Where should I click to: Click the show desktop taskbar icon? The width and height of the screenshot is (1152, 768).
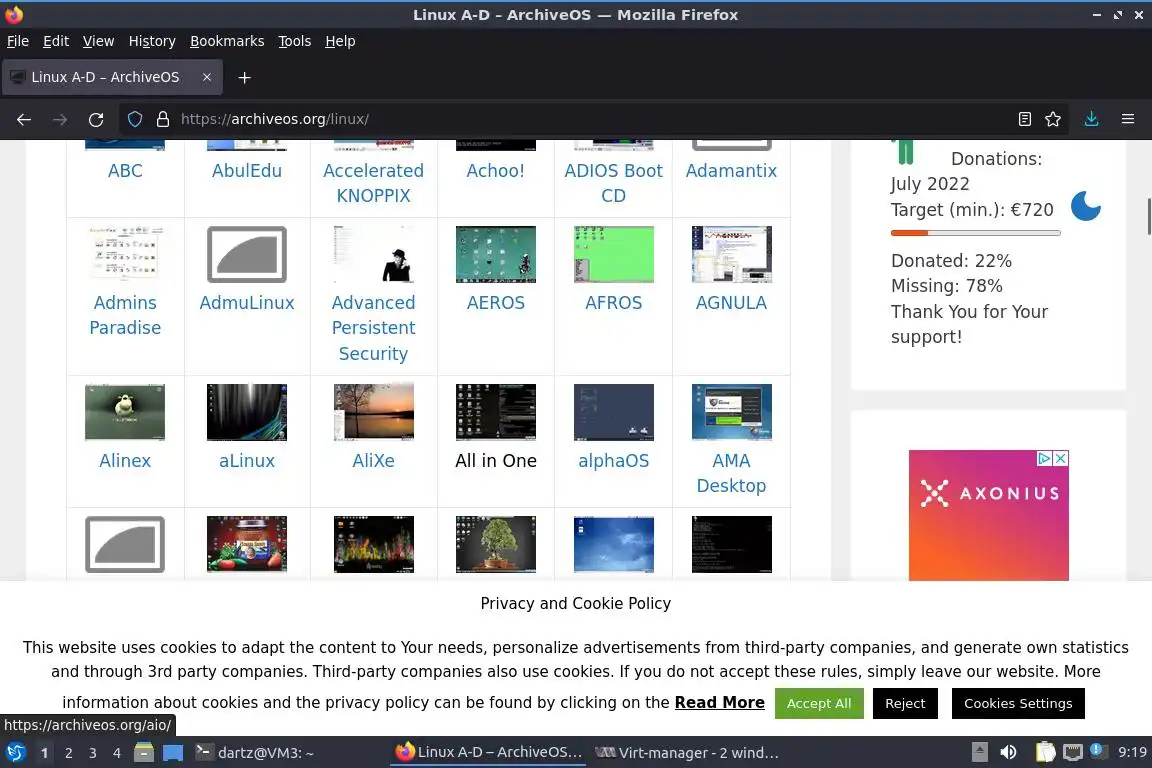click(173, 753)
